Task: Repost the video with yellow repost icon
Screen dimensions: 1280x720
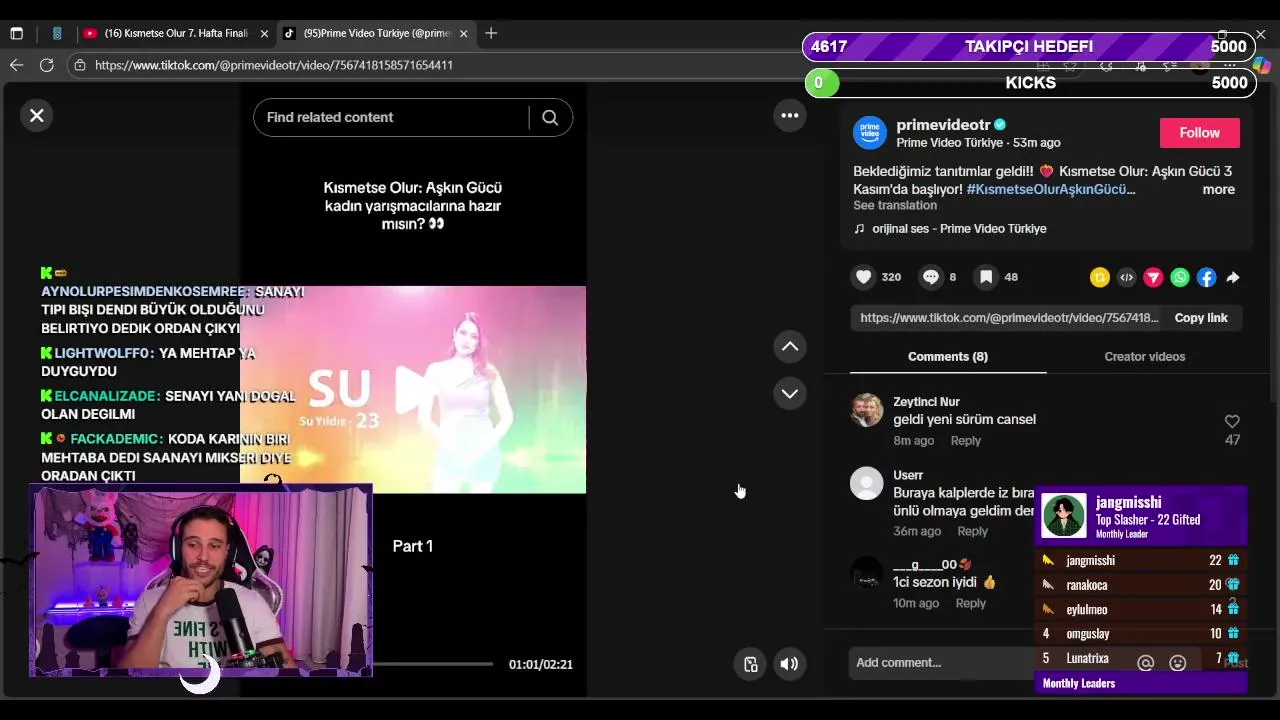Action: (x=1100, y=278)
